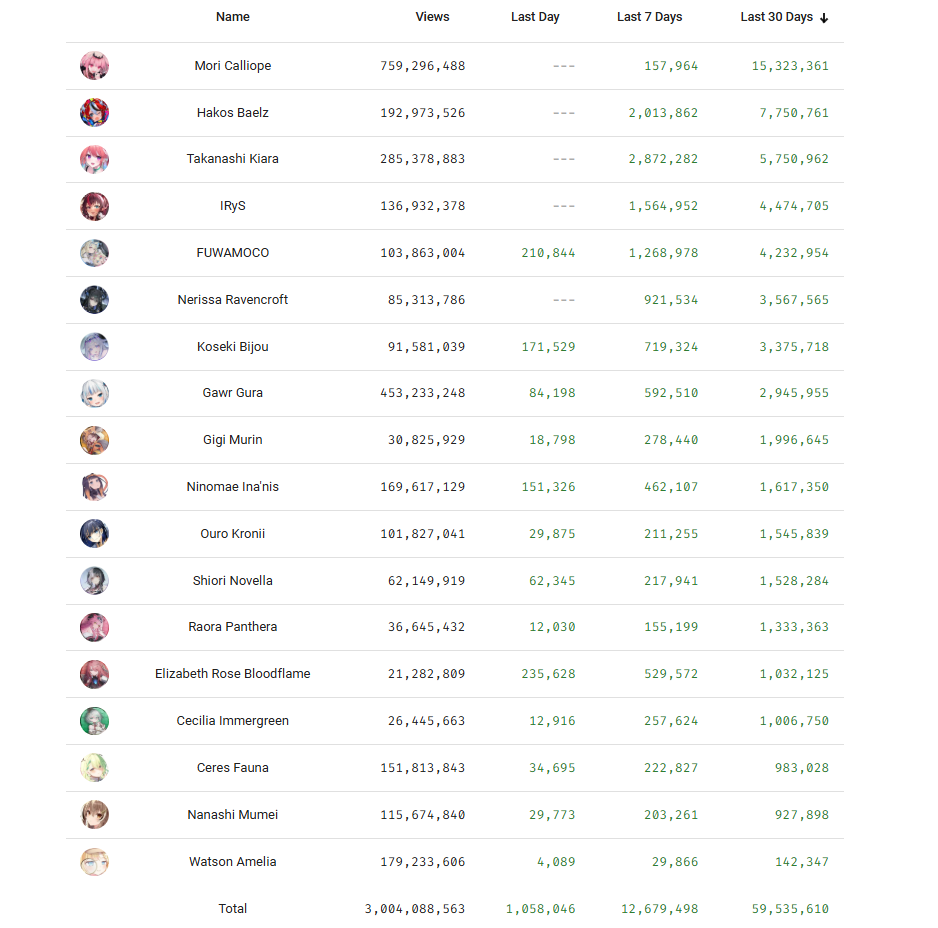The width and height of the screenshot is (938, 928).
Task: Open Elizabeth Rose Bloodflame name link
Action: click(233, 674)
